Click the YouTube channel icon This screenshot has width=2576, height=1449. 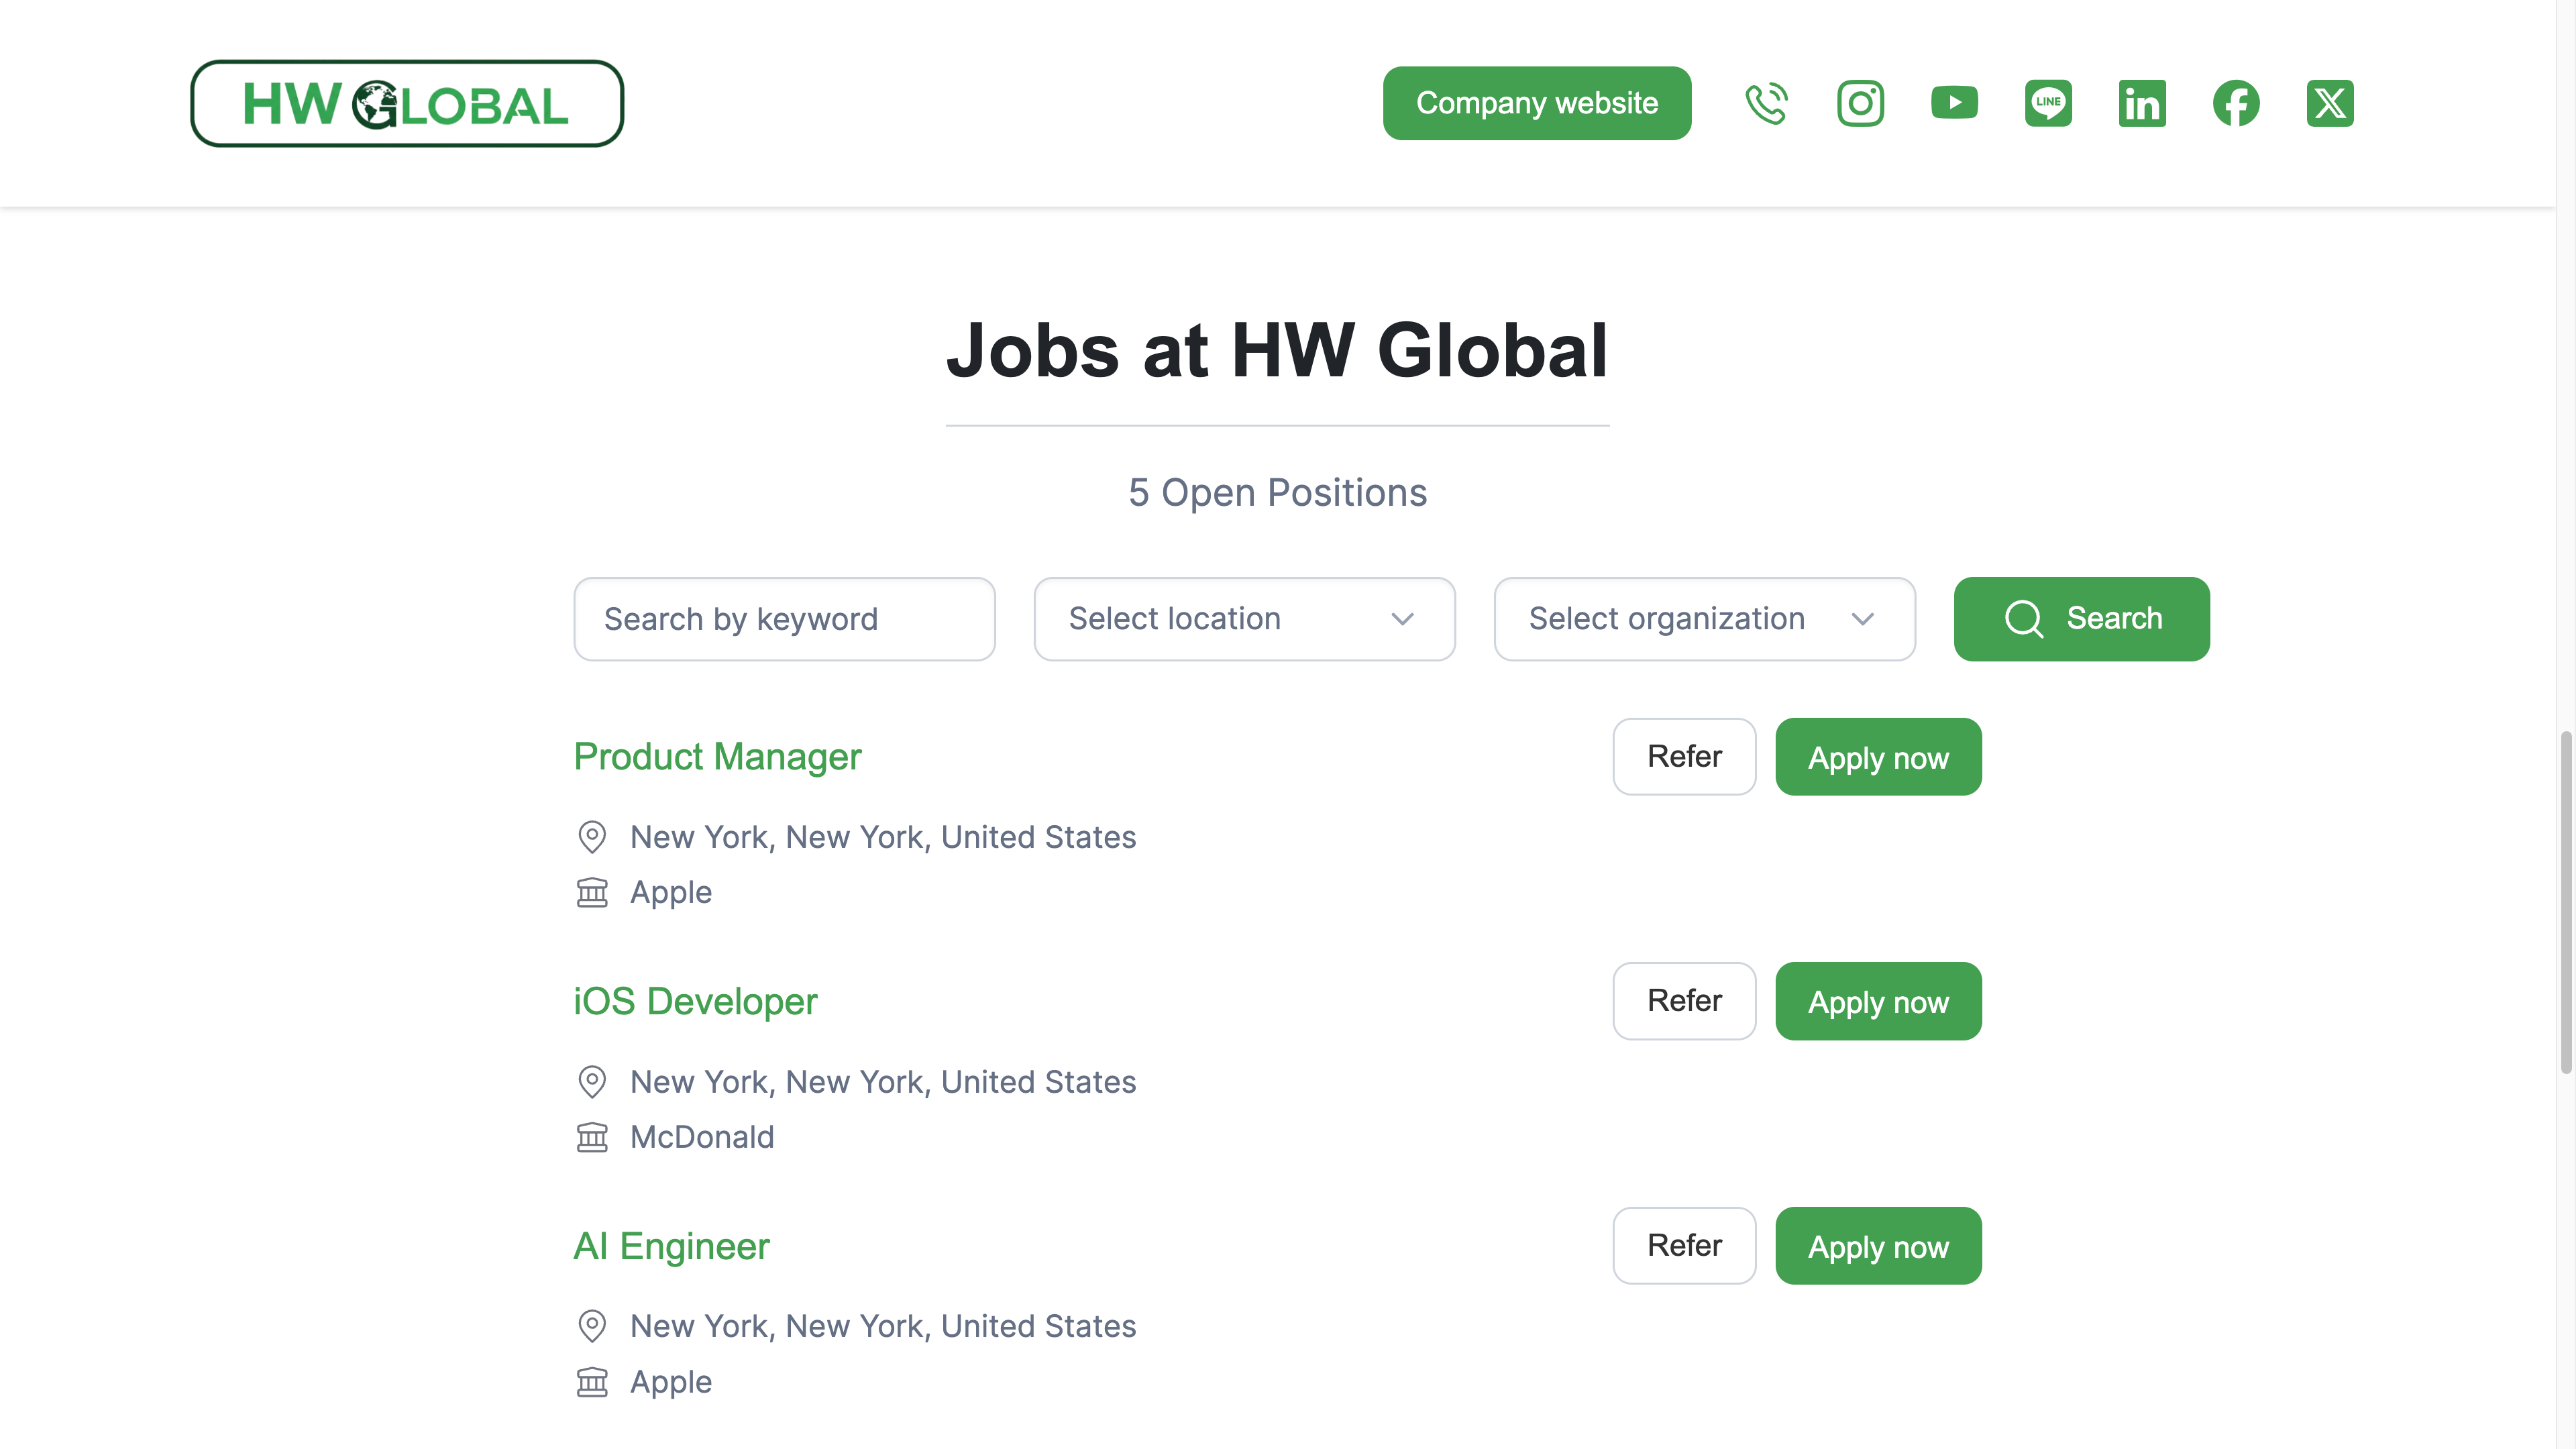tap(1954, 103)
